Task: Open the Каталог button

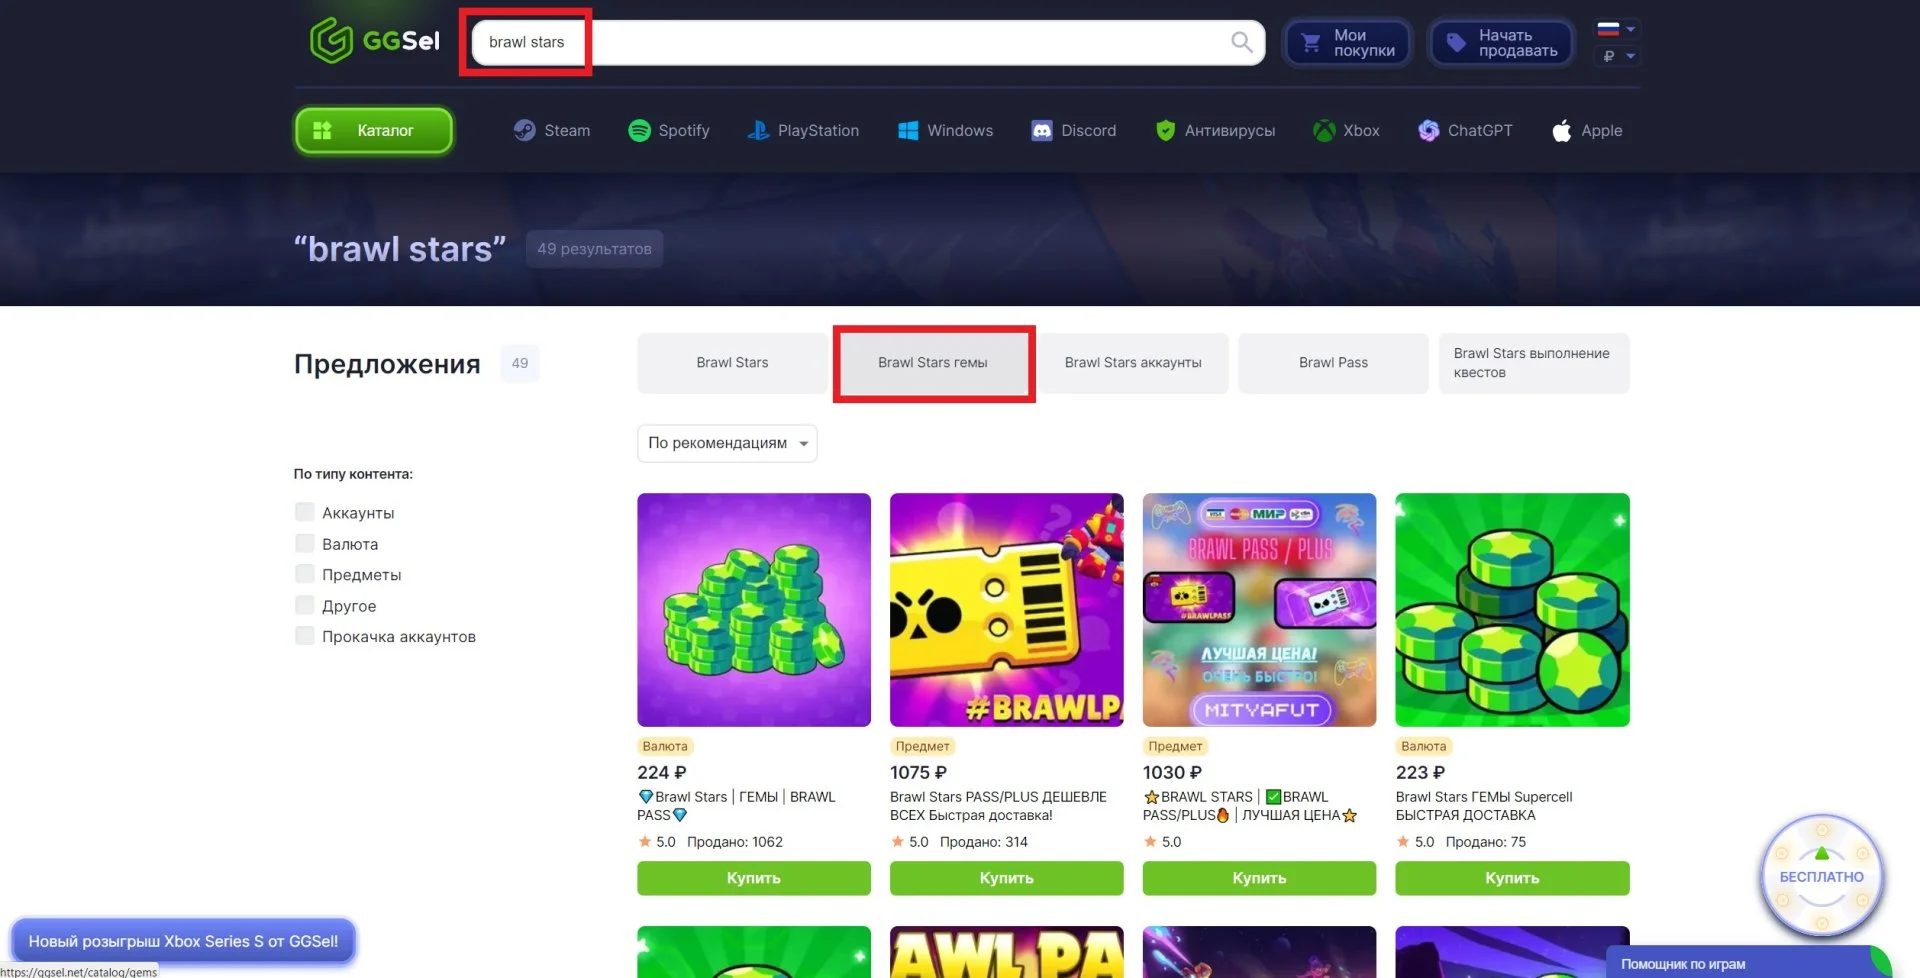Action: tap(374, 131)
